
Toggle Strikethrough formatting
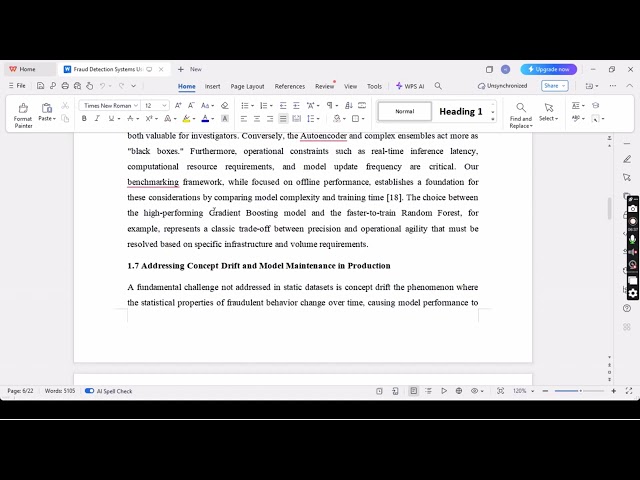pos(130,119)
